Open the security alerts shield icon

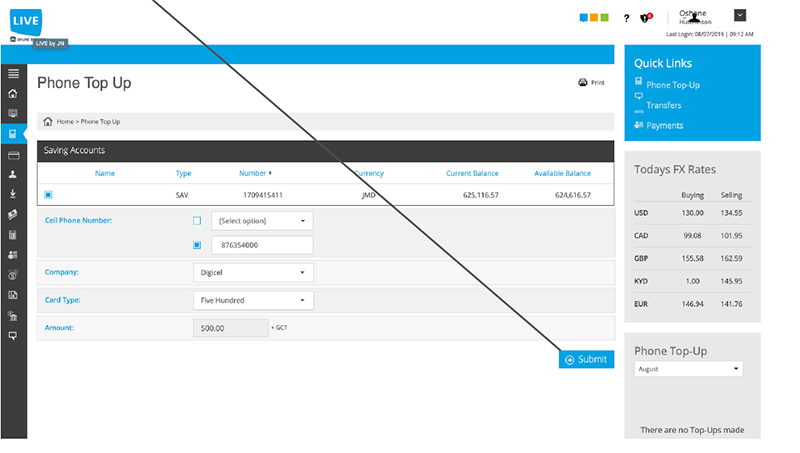645,18
